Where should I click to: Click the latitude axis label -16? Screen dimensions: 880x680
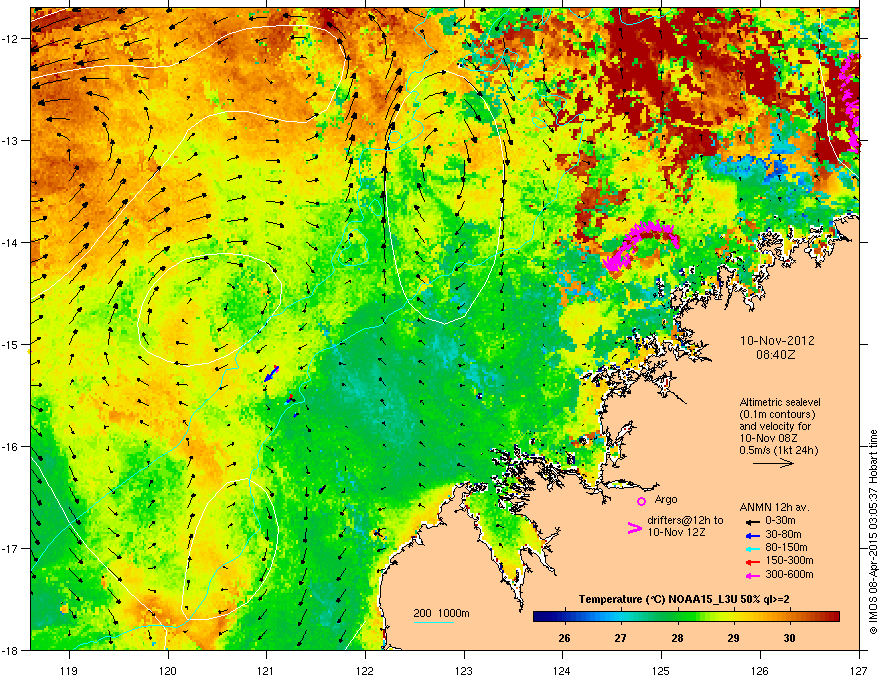pos(11,447)
